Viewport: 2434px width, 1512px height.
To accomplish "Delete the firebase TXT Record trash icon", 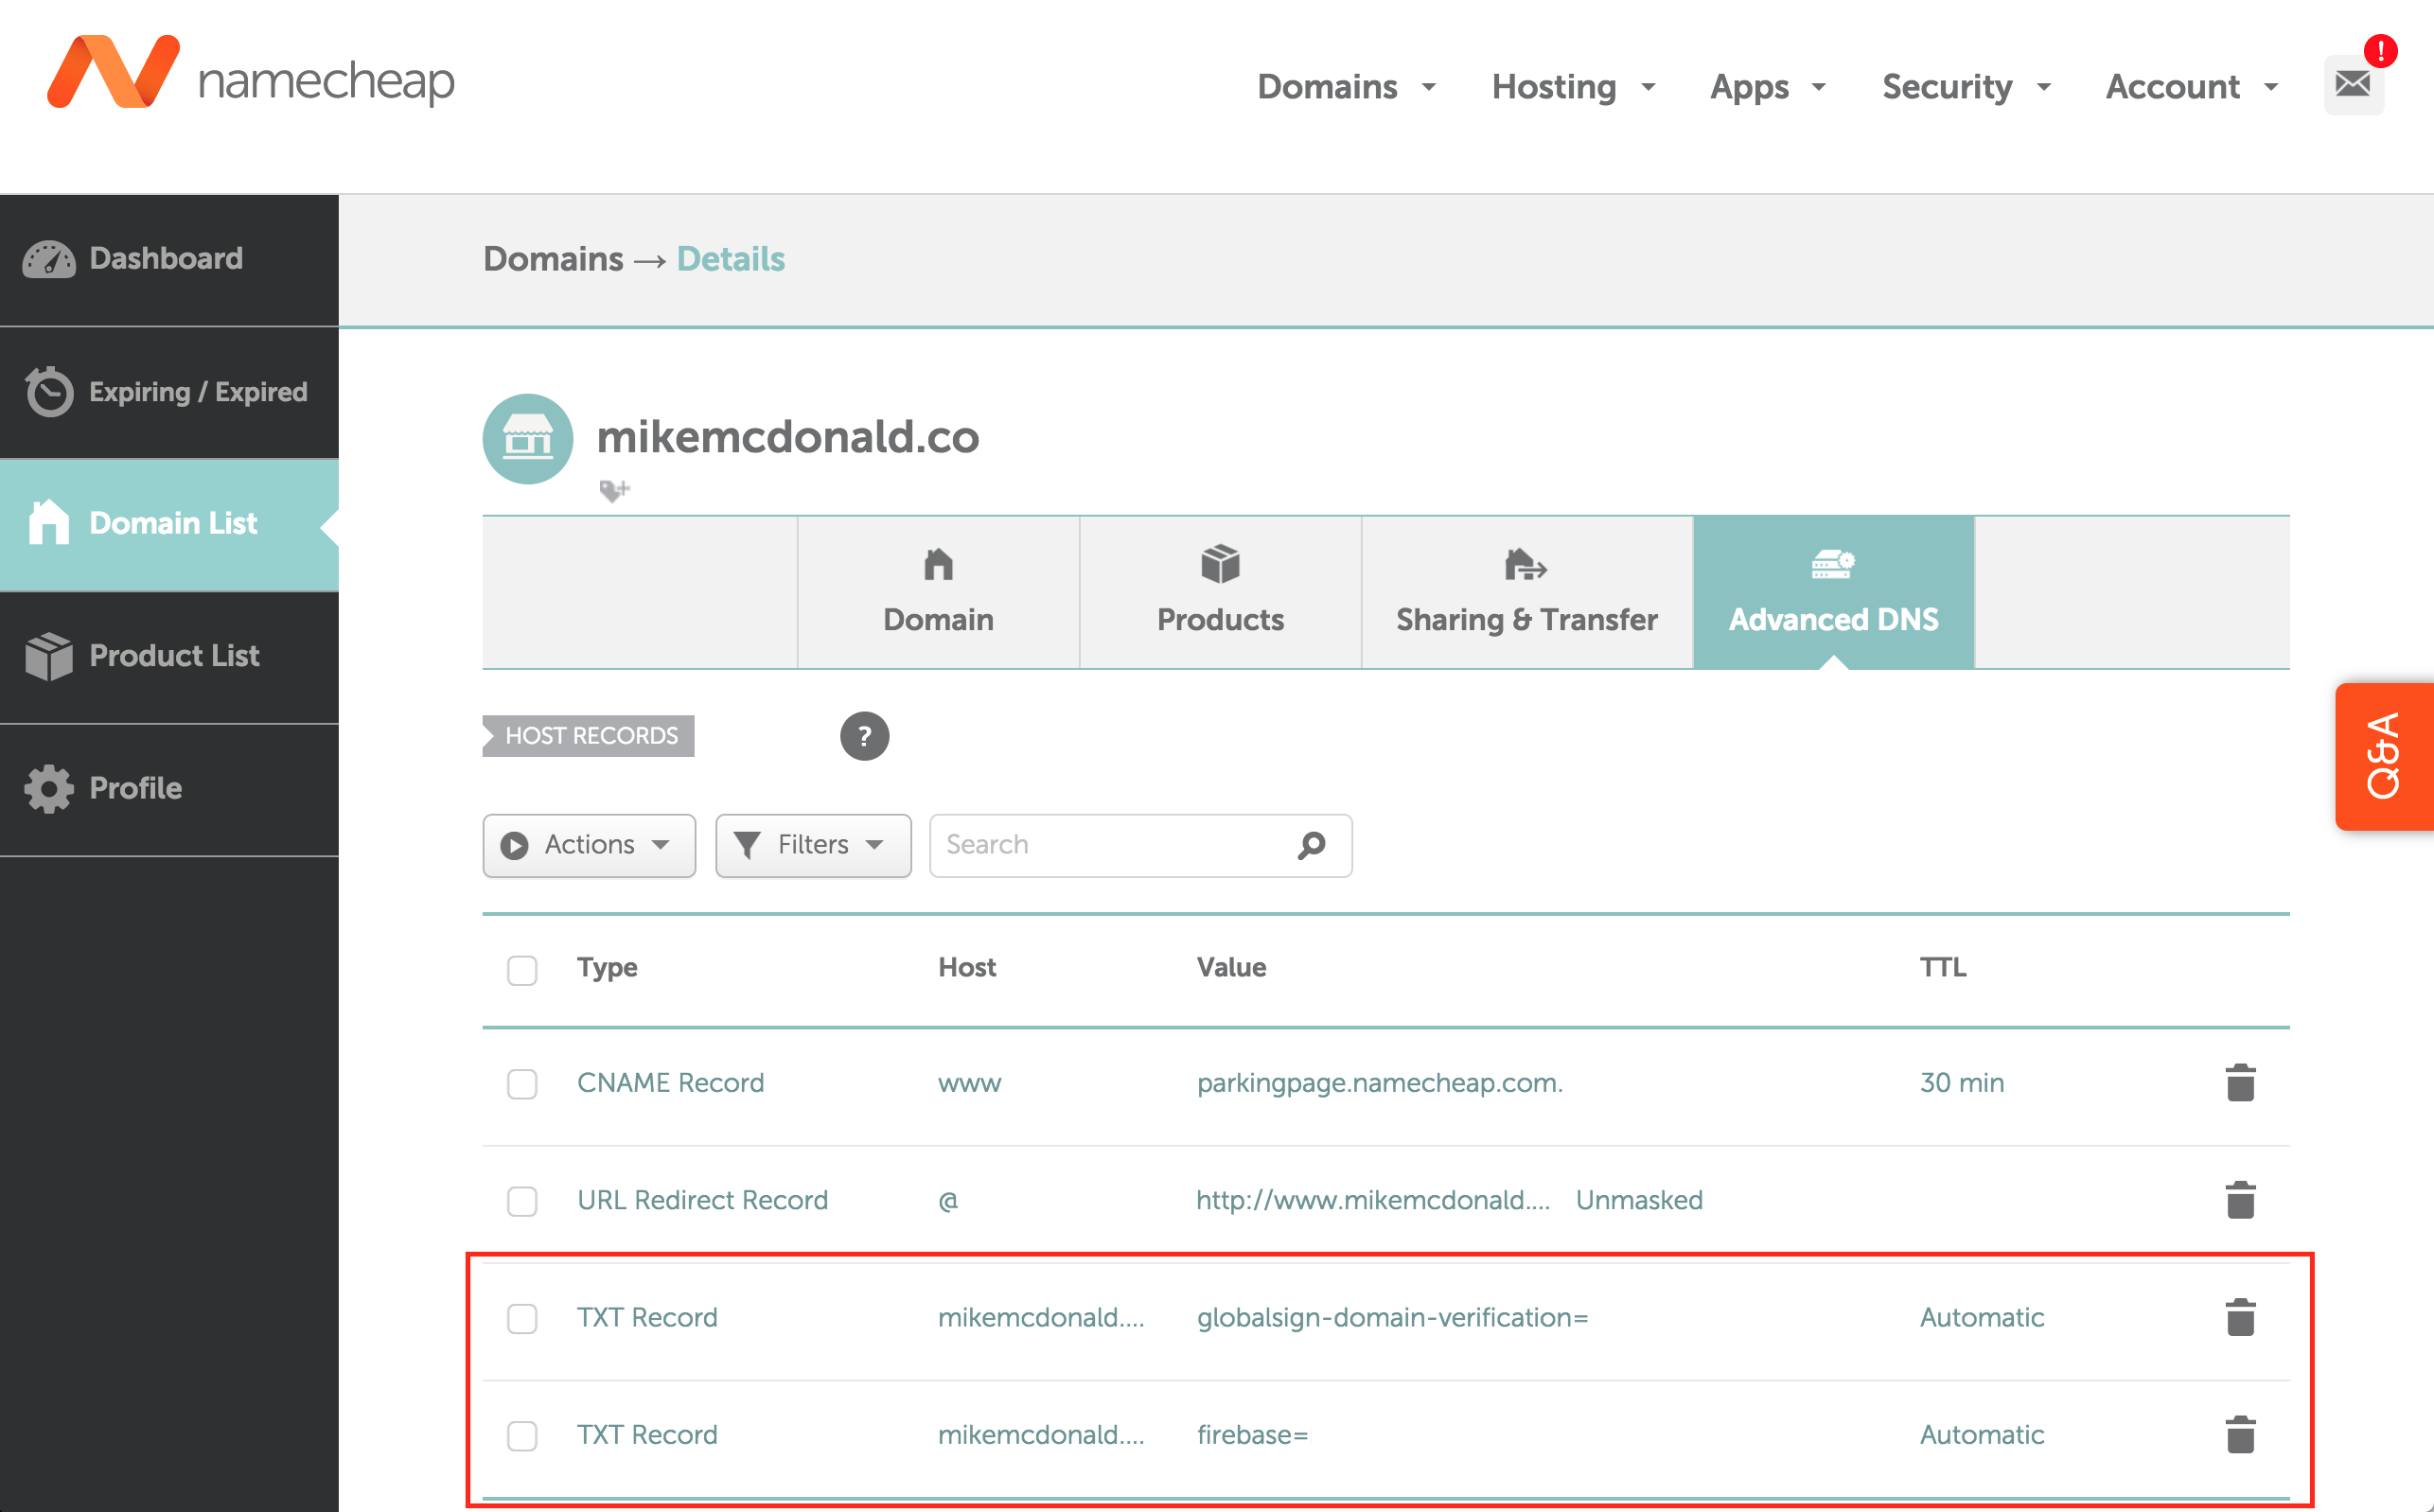I will tap(2240, 1434).
